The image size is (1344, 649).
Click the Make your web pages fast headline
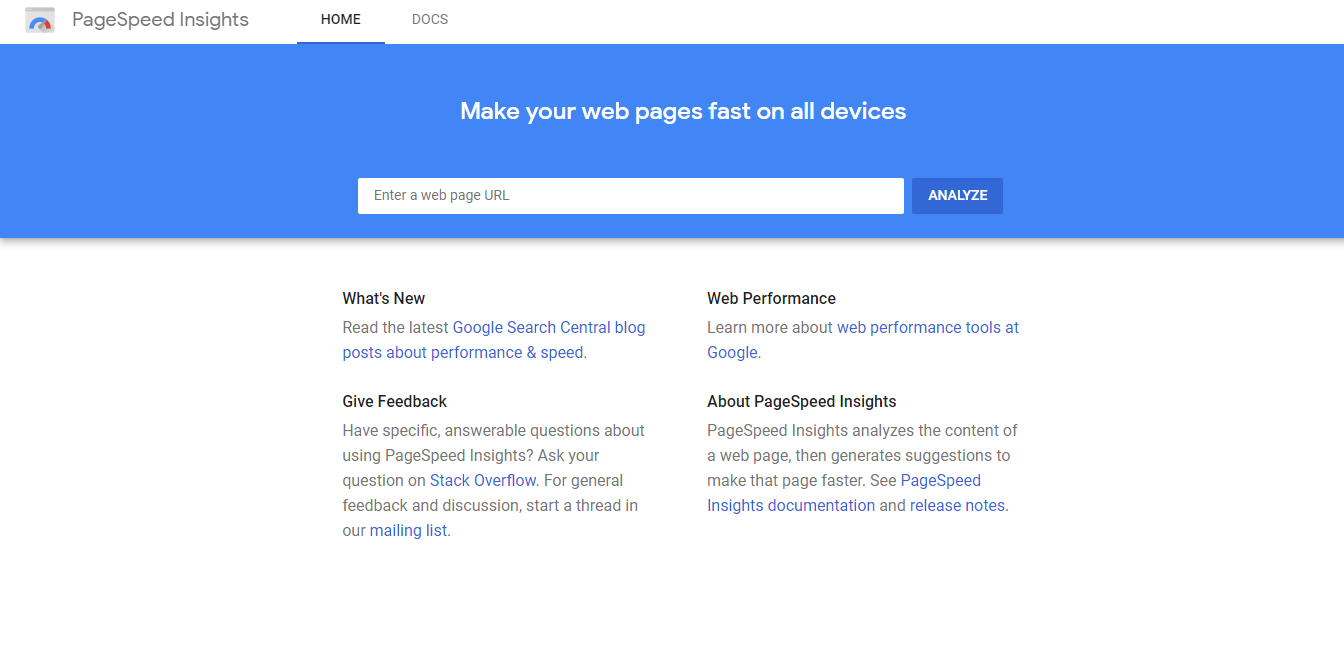point(683,111)
